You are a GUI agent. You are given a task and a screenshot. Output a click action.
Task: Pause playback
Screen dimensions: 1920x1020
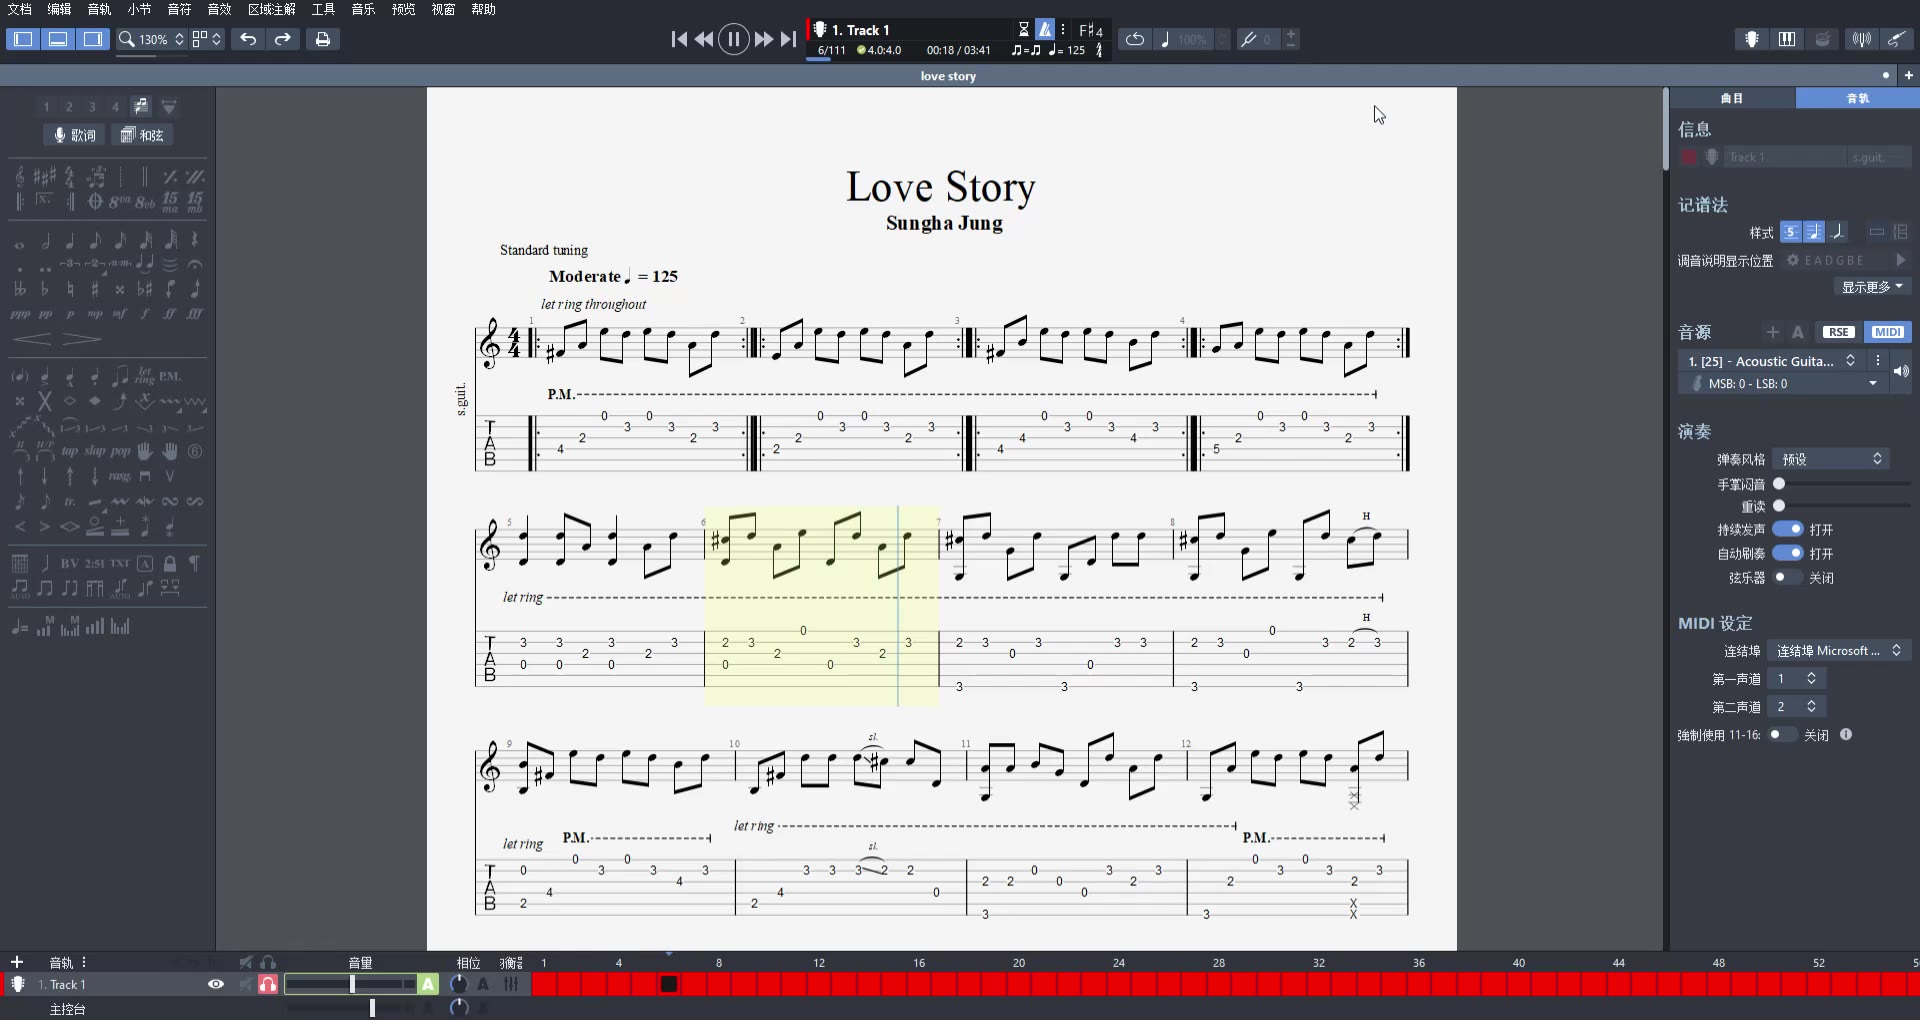pos(733,39)
